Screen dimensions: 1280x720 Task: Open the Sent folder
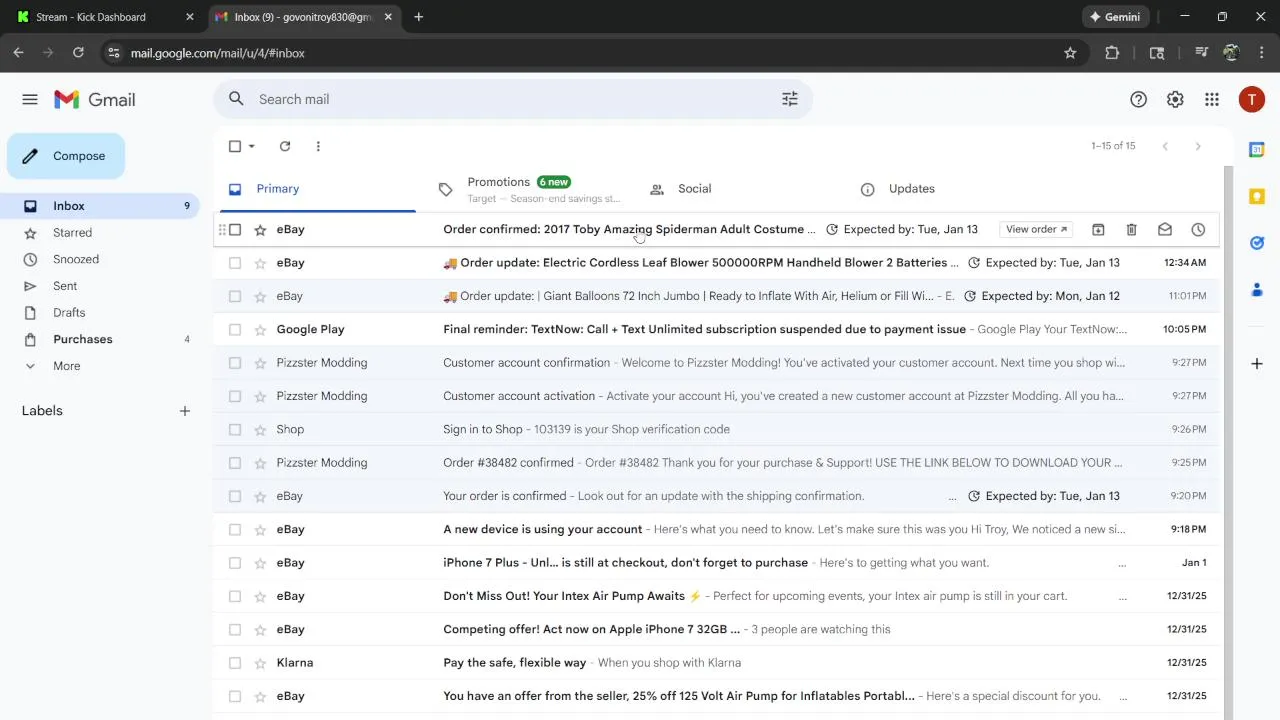(100, 286)
